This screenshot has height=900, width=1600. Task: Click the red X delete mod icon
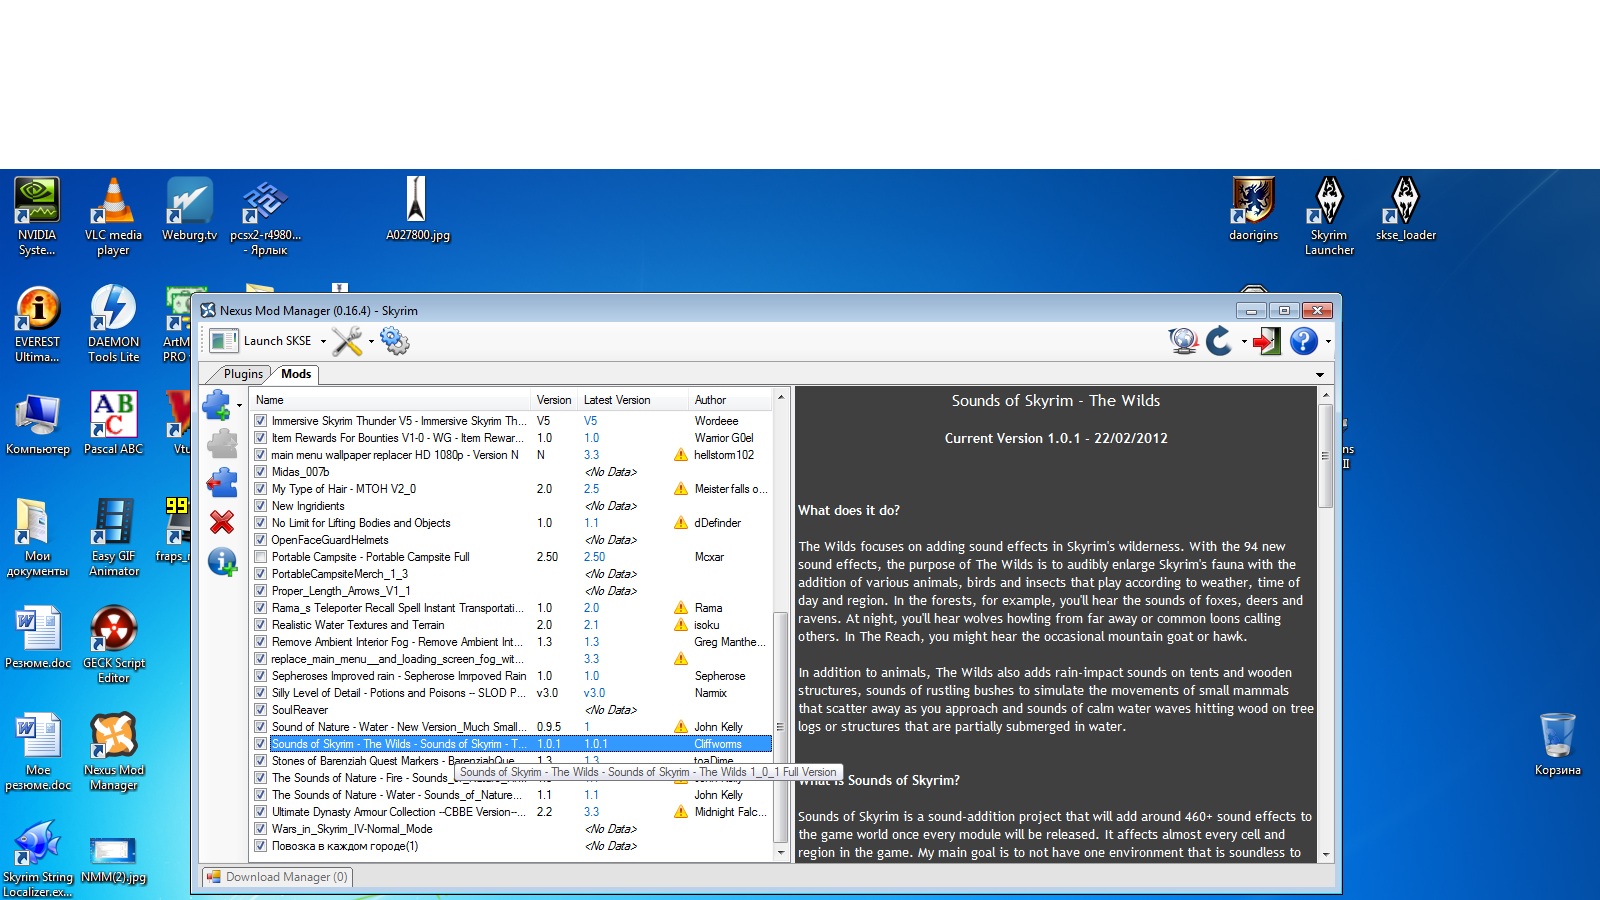tap(222, 522)
